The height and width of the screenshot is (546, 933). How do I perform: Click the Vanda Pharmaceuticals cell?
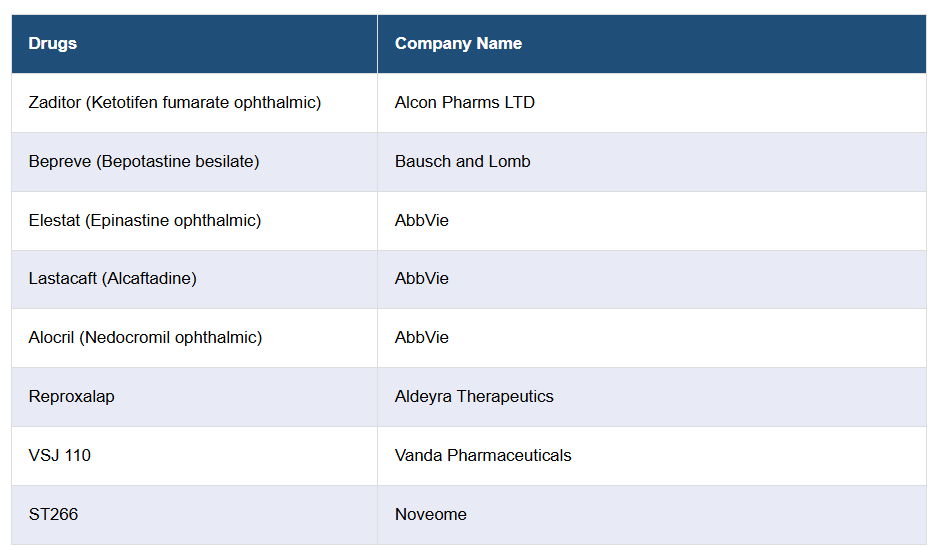(x=483, y=456)
